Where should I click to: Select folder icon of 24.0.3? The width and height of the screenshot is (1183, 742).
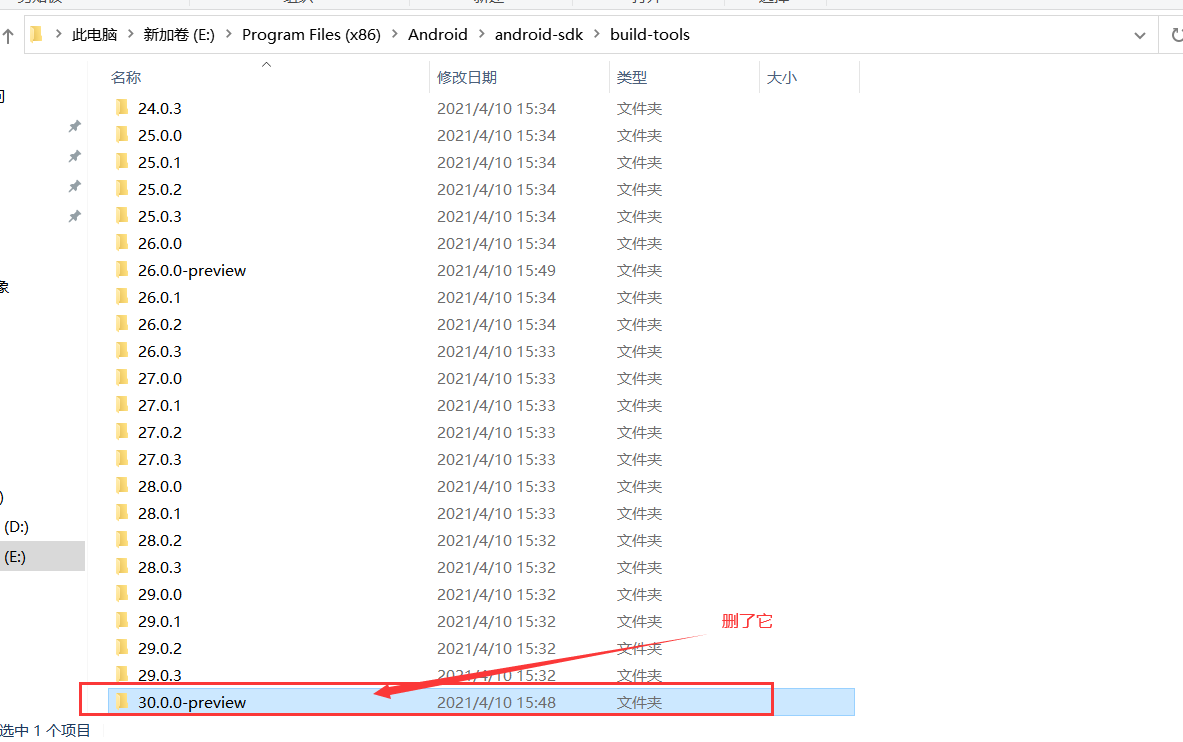point(122,107)
